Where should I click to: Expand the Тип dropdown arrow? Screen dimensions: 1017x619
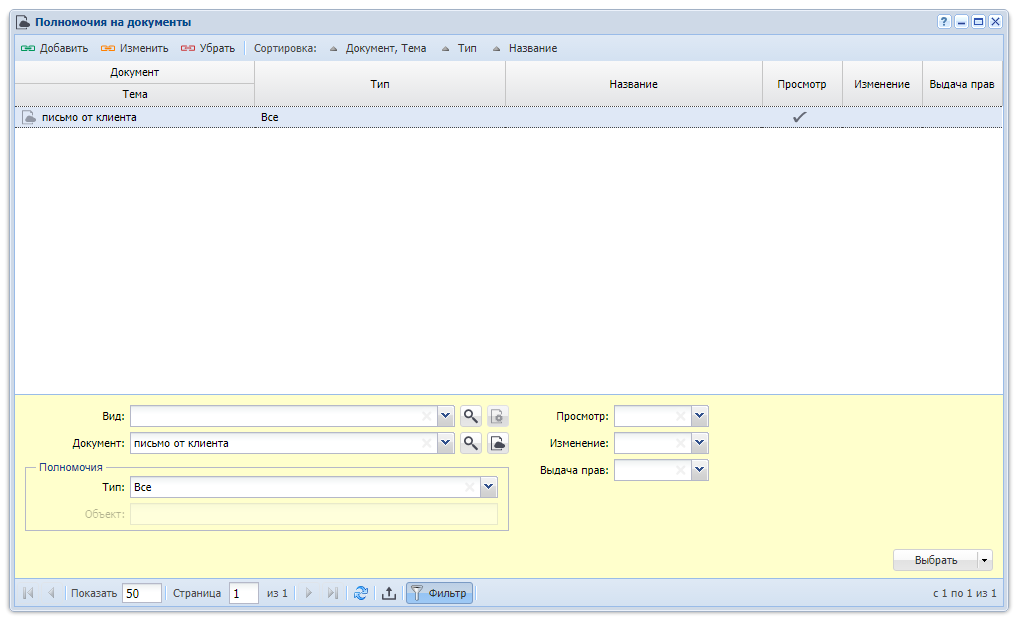tap(488, 487)
